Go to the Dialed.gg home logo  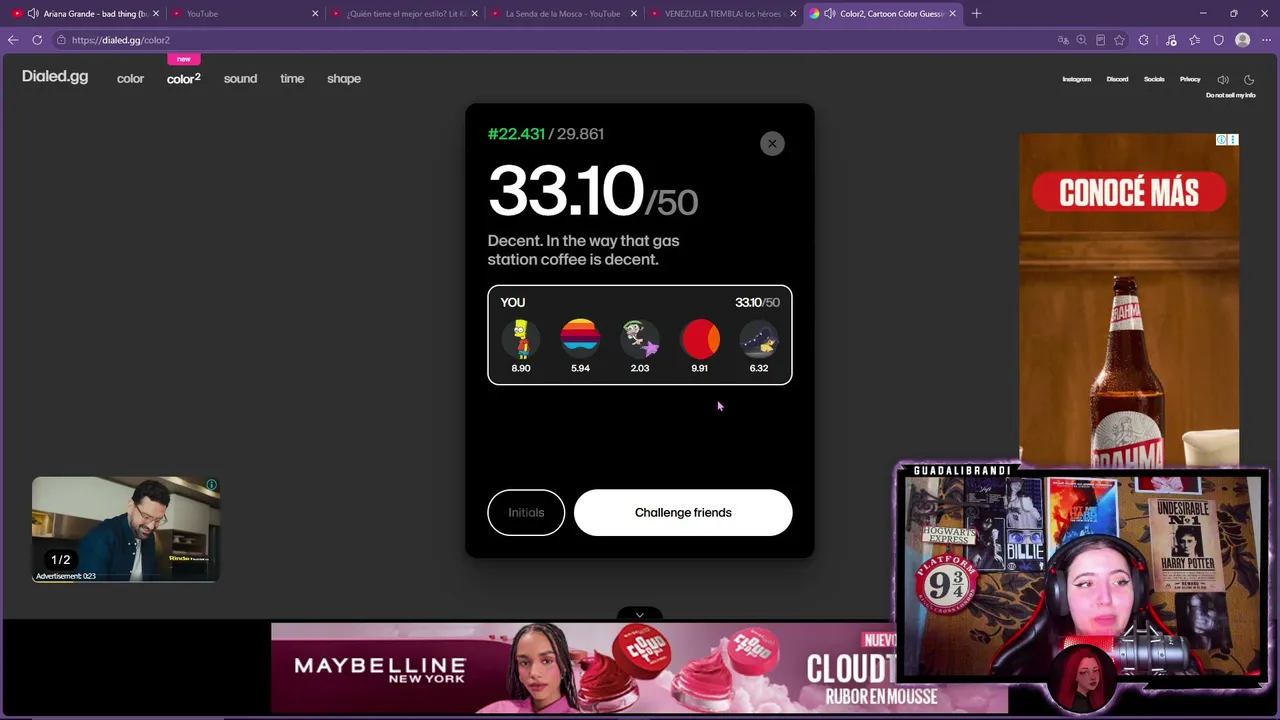(55, 76)
